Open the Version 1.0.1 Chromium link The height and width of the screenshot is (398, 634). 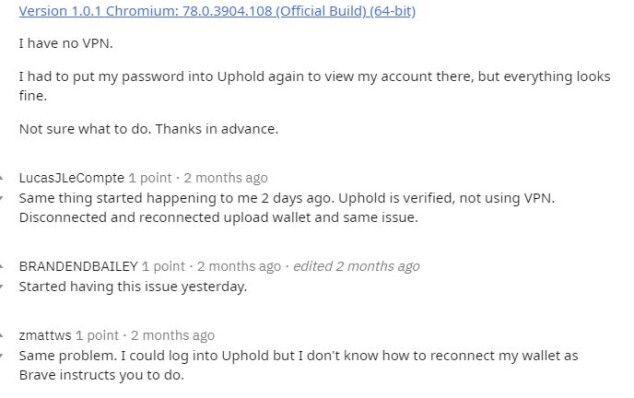pos(217,11)
